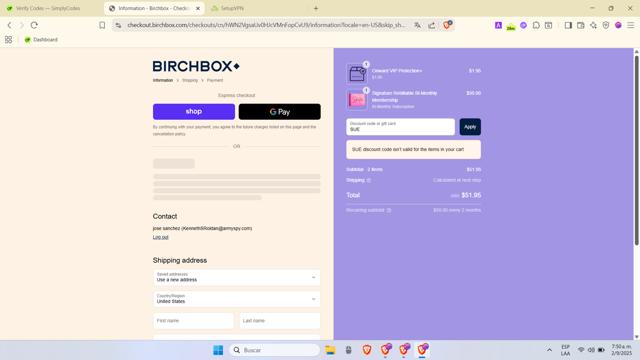640x360 pixels.
Task: Open the purple circular extension icon
Action: tap(523, 25)
